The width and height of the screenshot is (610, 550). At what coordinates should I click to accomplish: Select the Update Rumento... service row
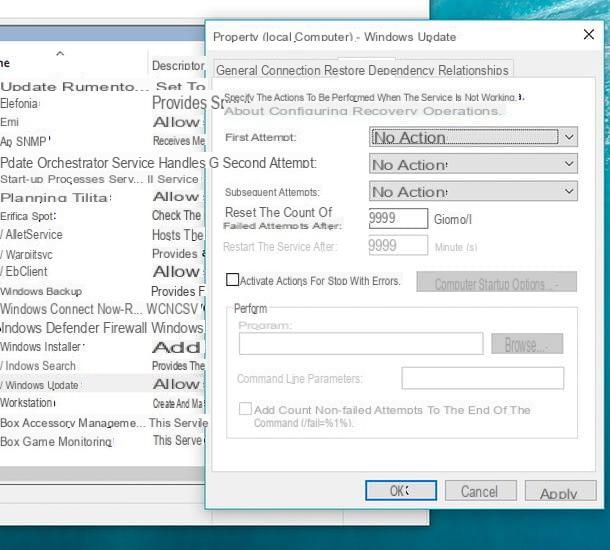(102, 86)
